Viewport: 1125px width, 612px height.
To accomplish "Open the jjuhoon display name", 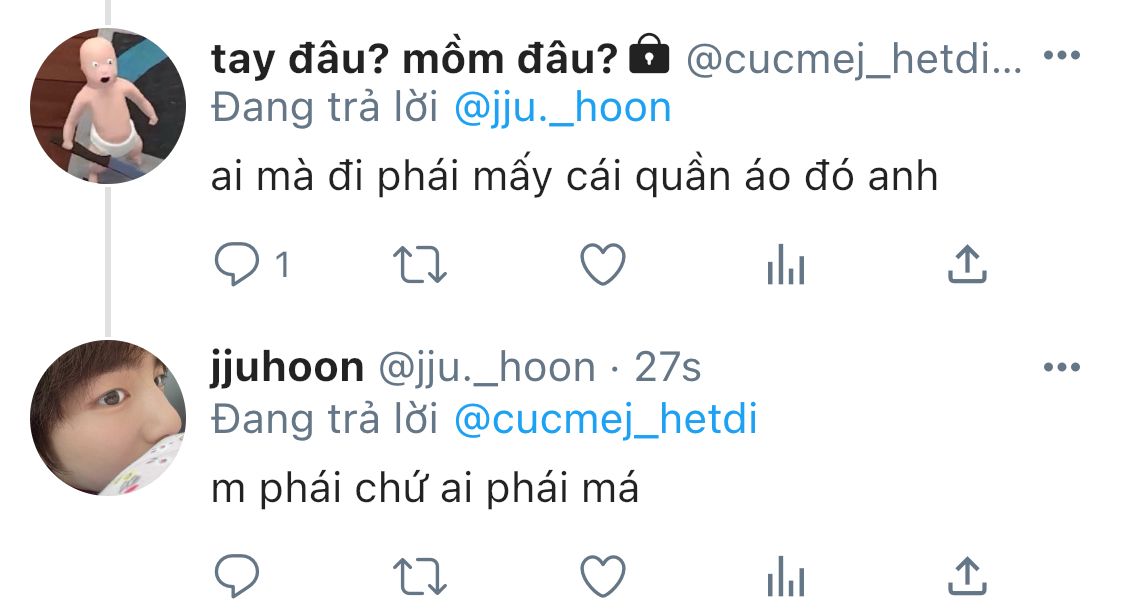I will point(288,369).
